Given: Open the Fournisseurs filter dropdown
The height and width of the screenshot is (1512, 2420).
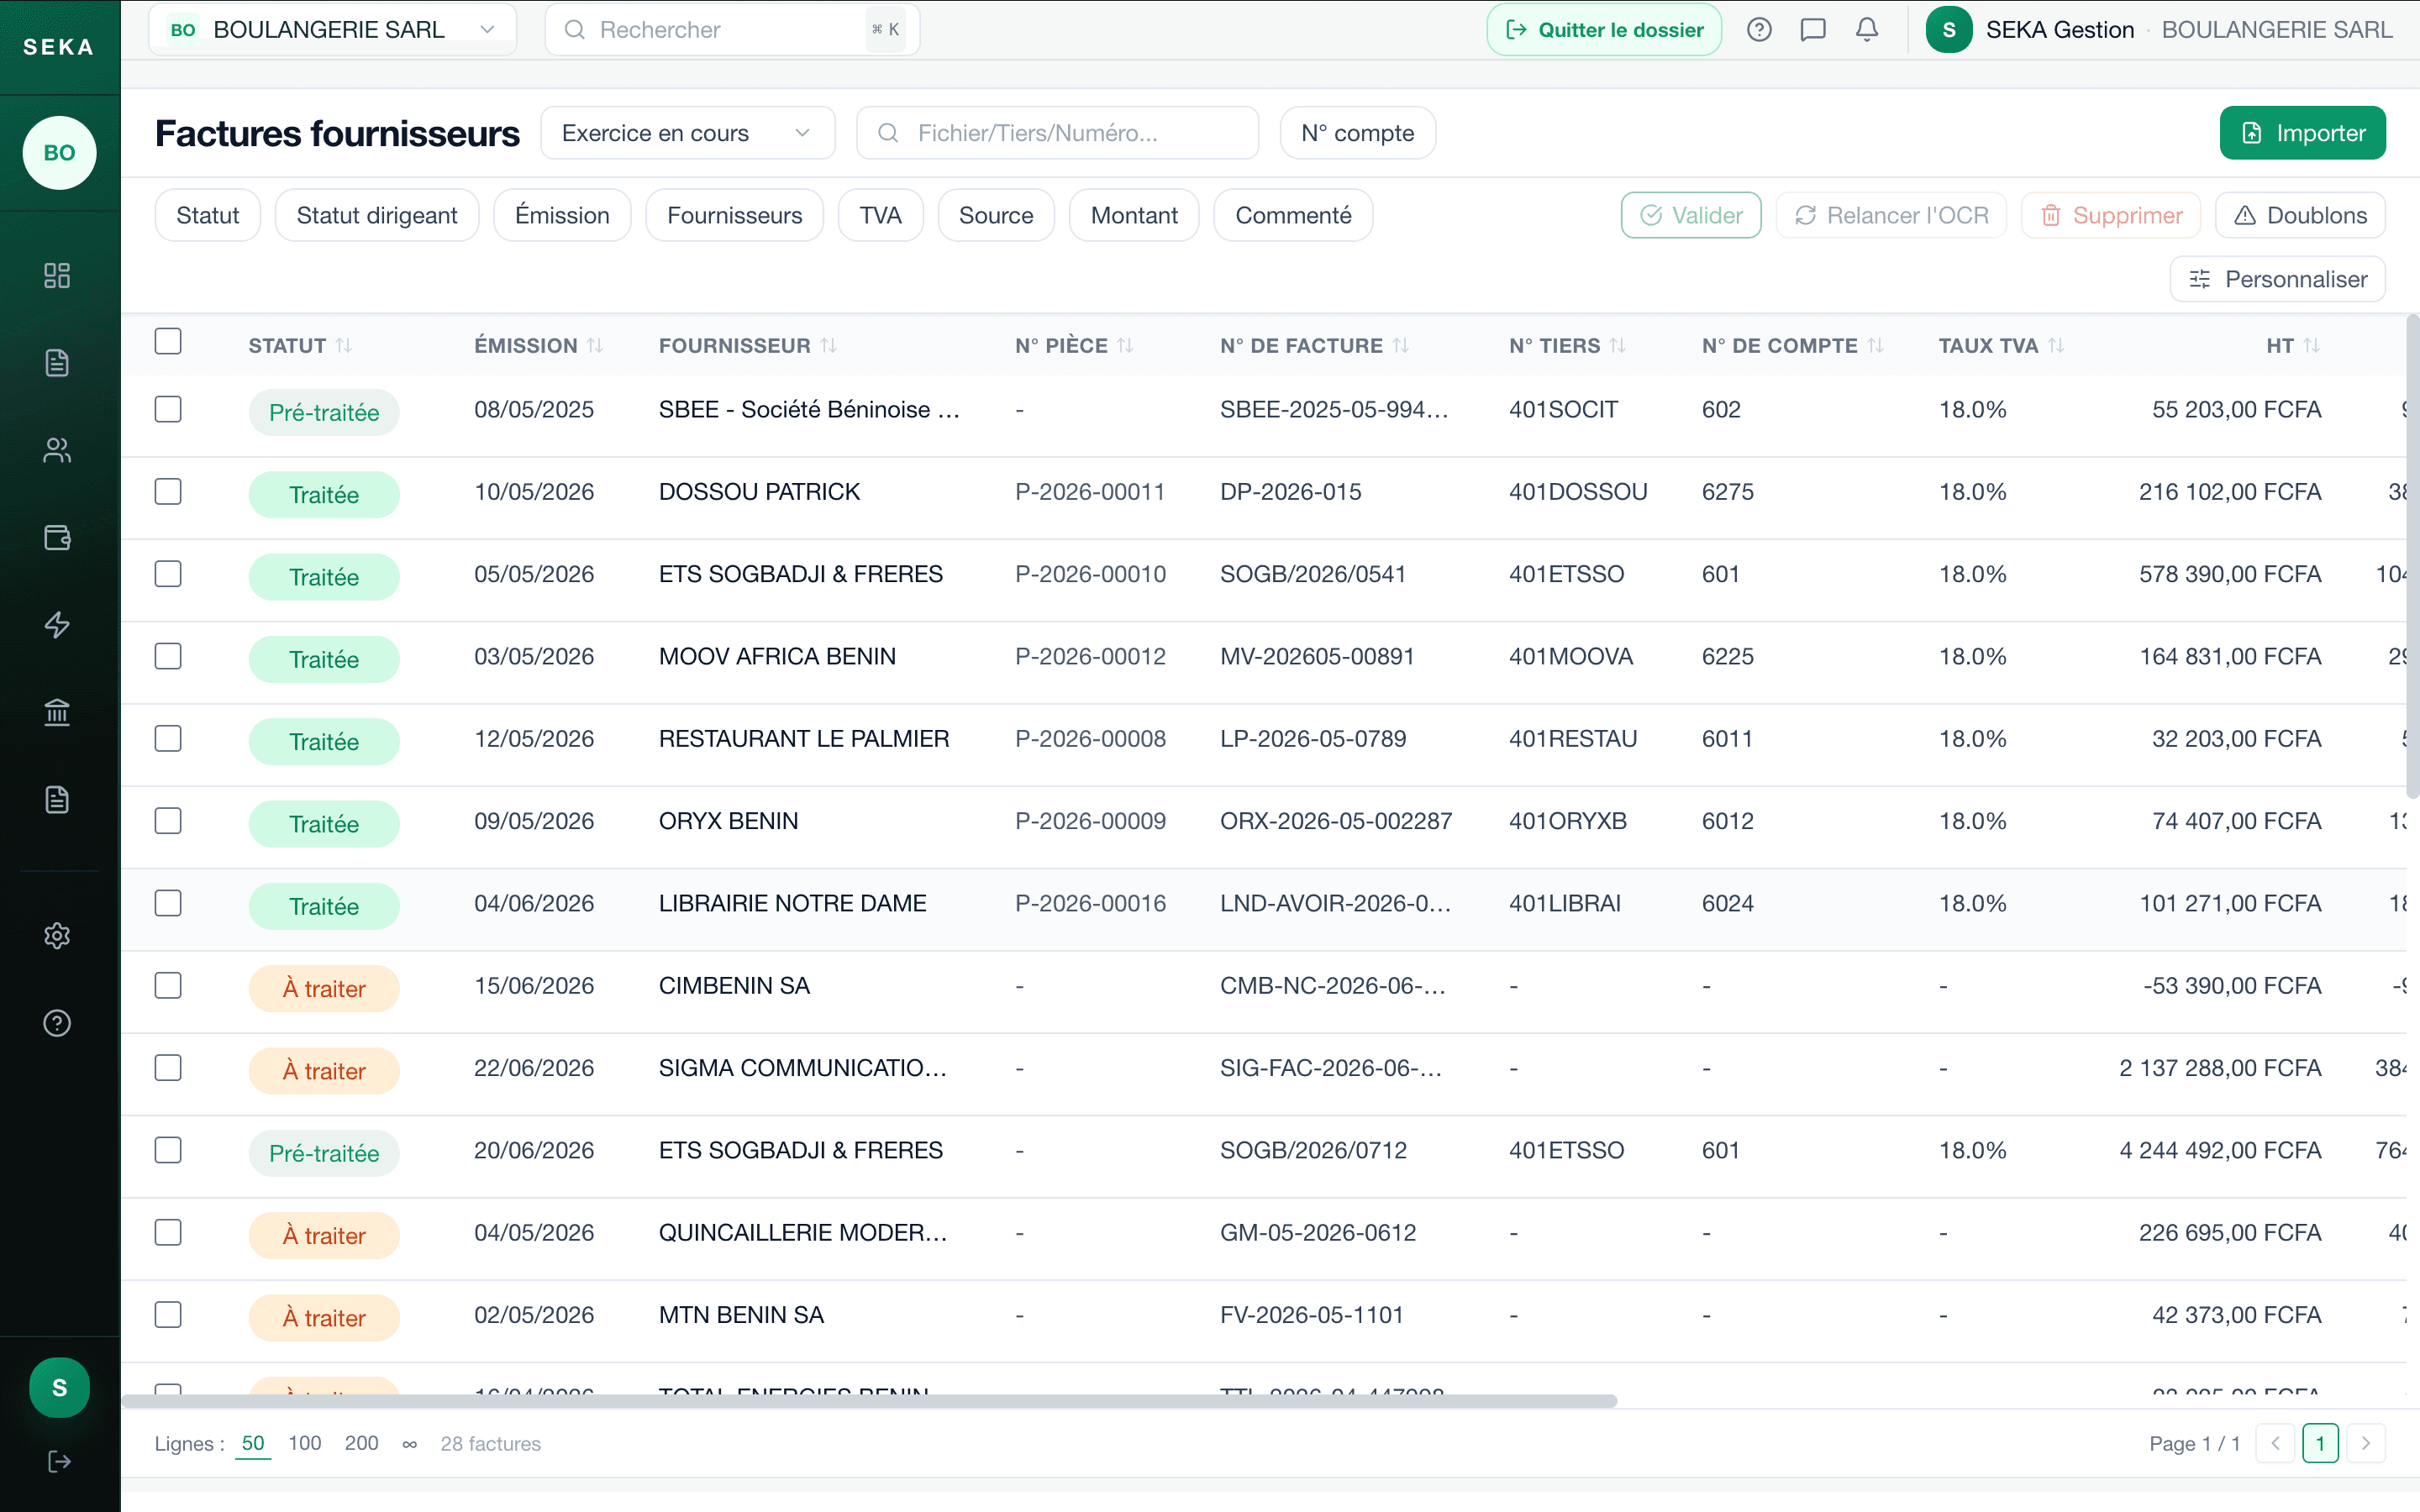Looking at the screenshot, I should point(734,215).
